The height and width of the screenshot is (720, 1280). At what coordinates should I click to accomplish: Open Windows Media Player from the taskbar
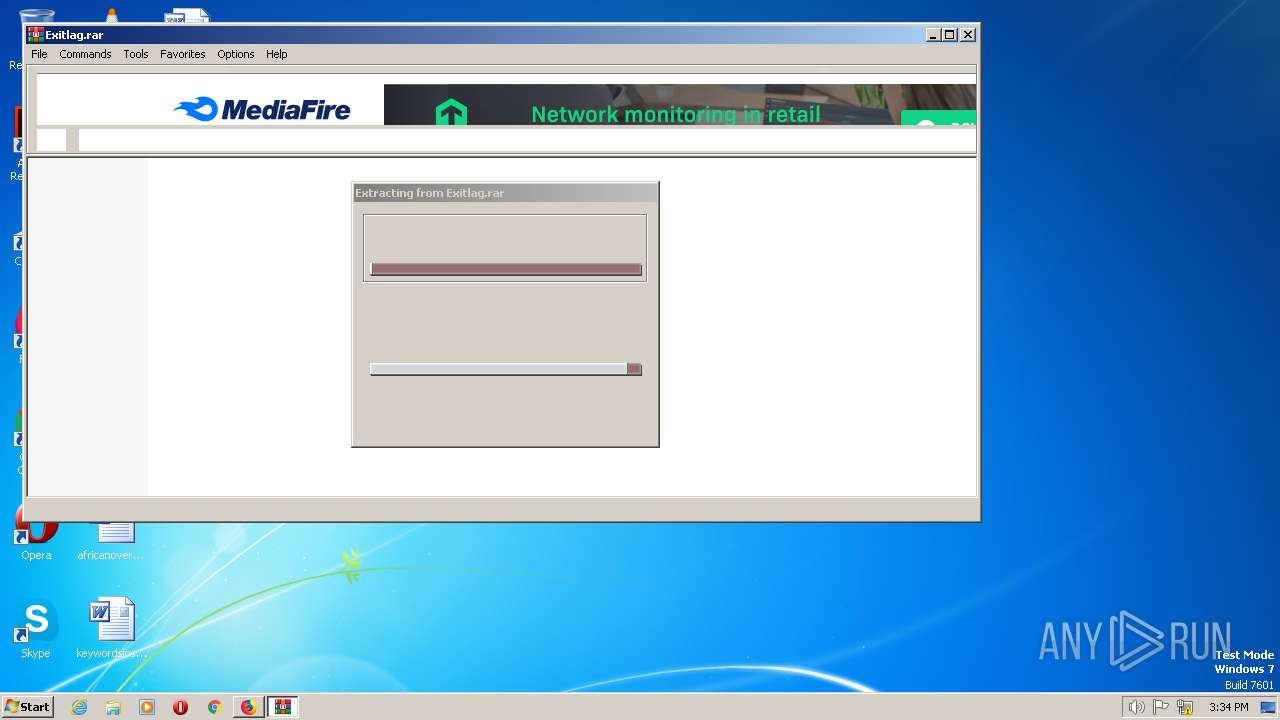[147, 707]
